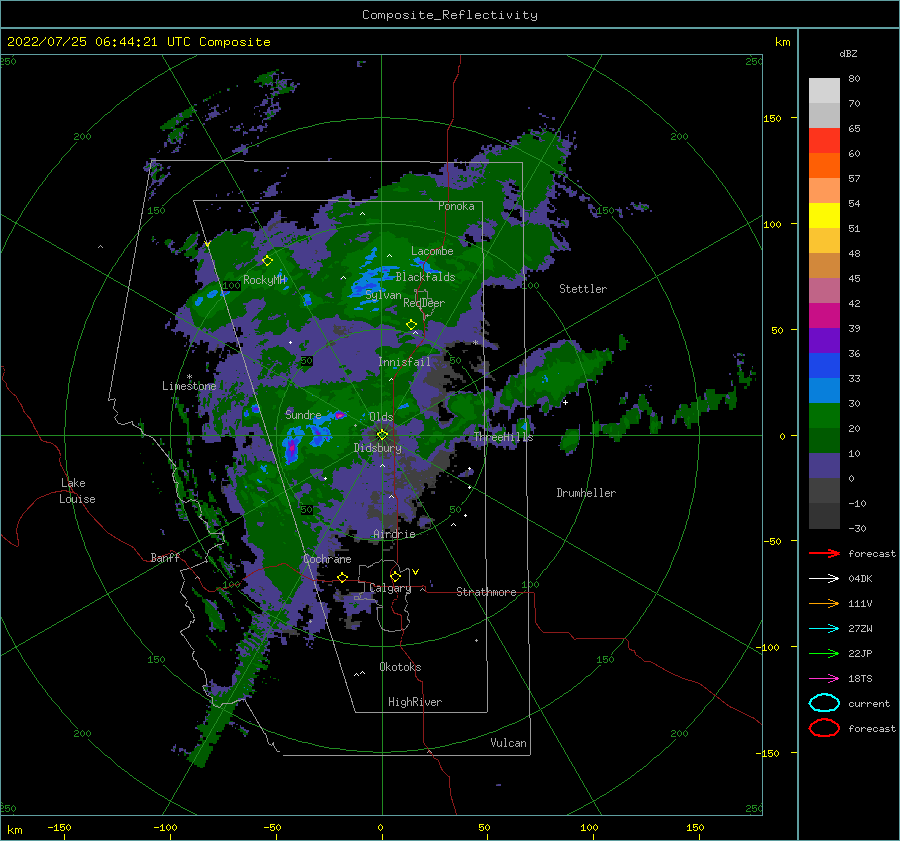Click the Composite_Reflectivity title
This screenshot has height=841, width=900.
pyautogui.click(x=450, y=15)
